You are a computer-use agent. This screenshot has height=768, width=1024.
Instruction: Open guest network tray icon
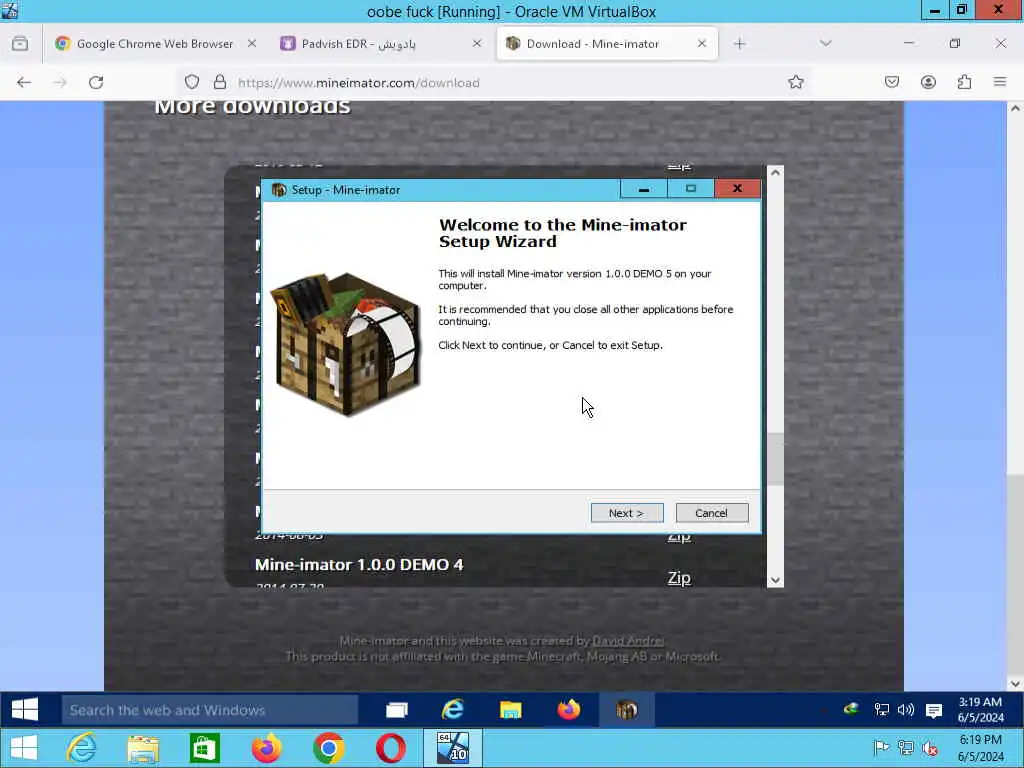click(x=882, y=710)
